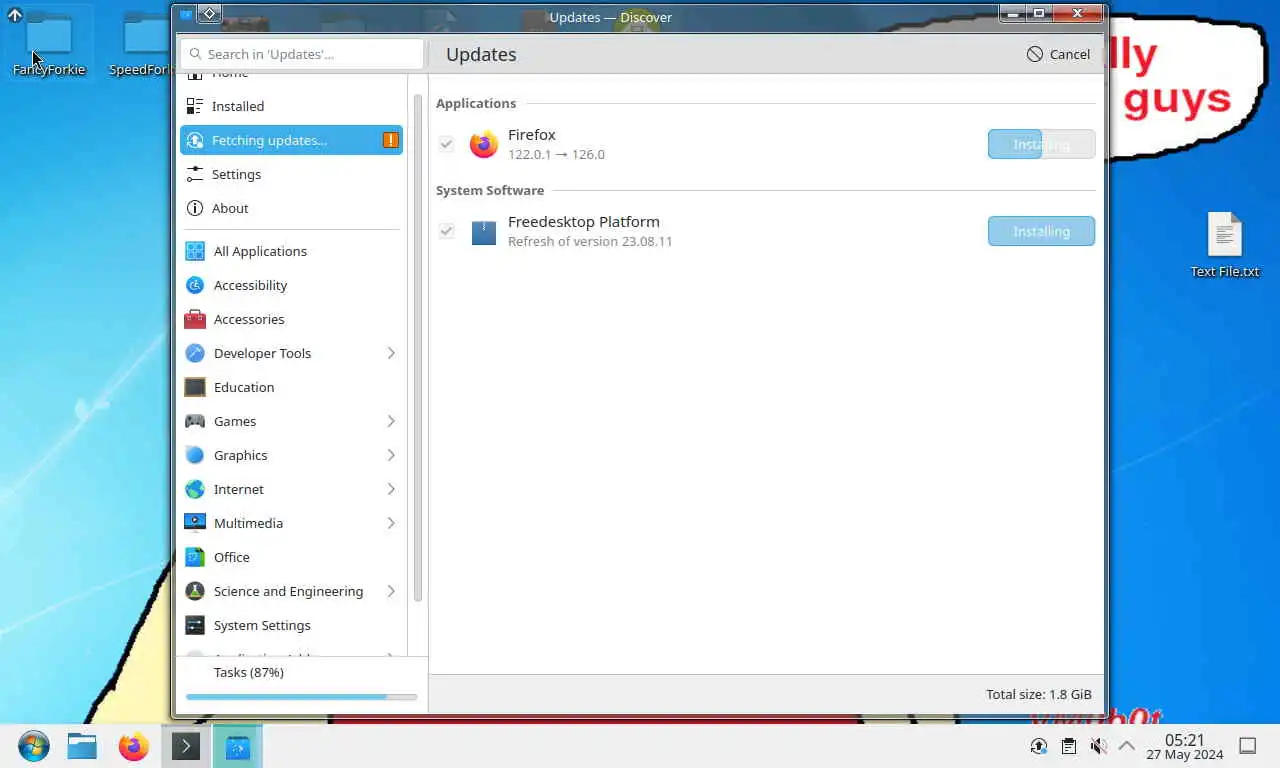1280x768 pixels.
Task: Open the Accessories toolbox icon
Action: click(x=195, y=319)
